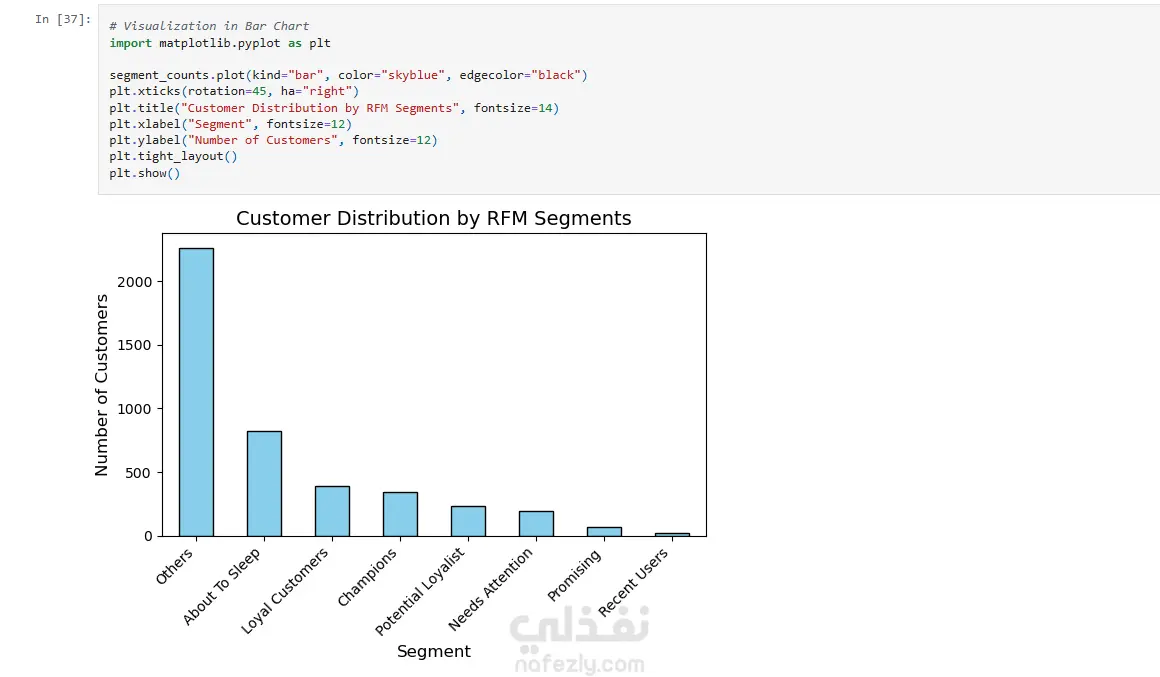Click the 'Potential Loyalist' tick label

[x=420, y=591]
